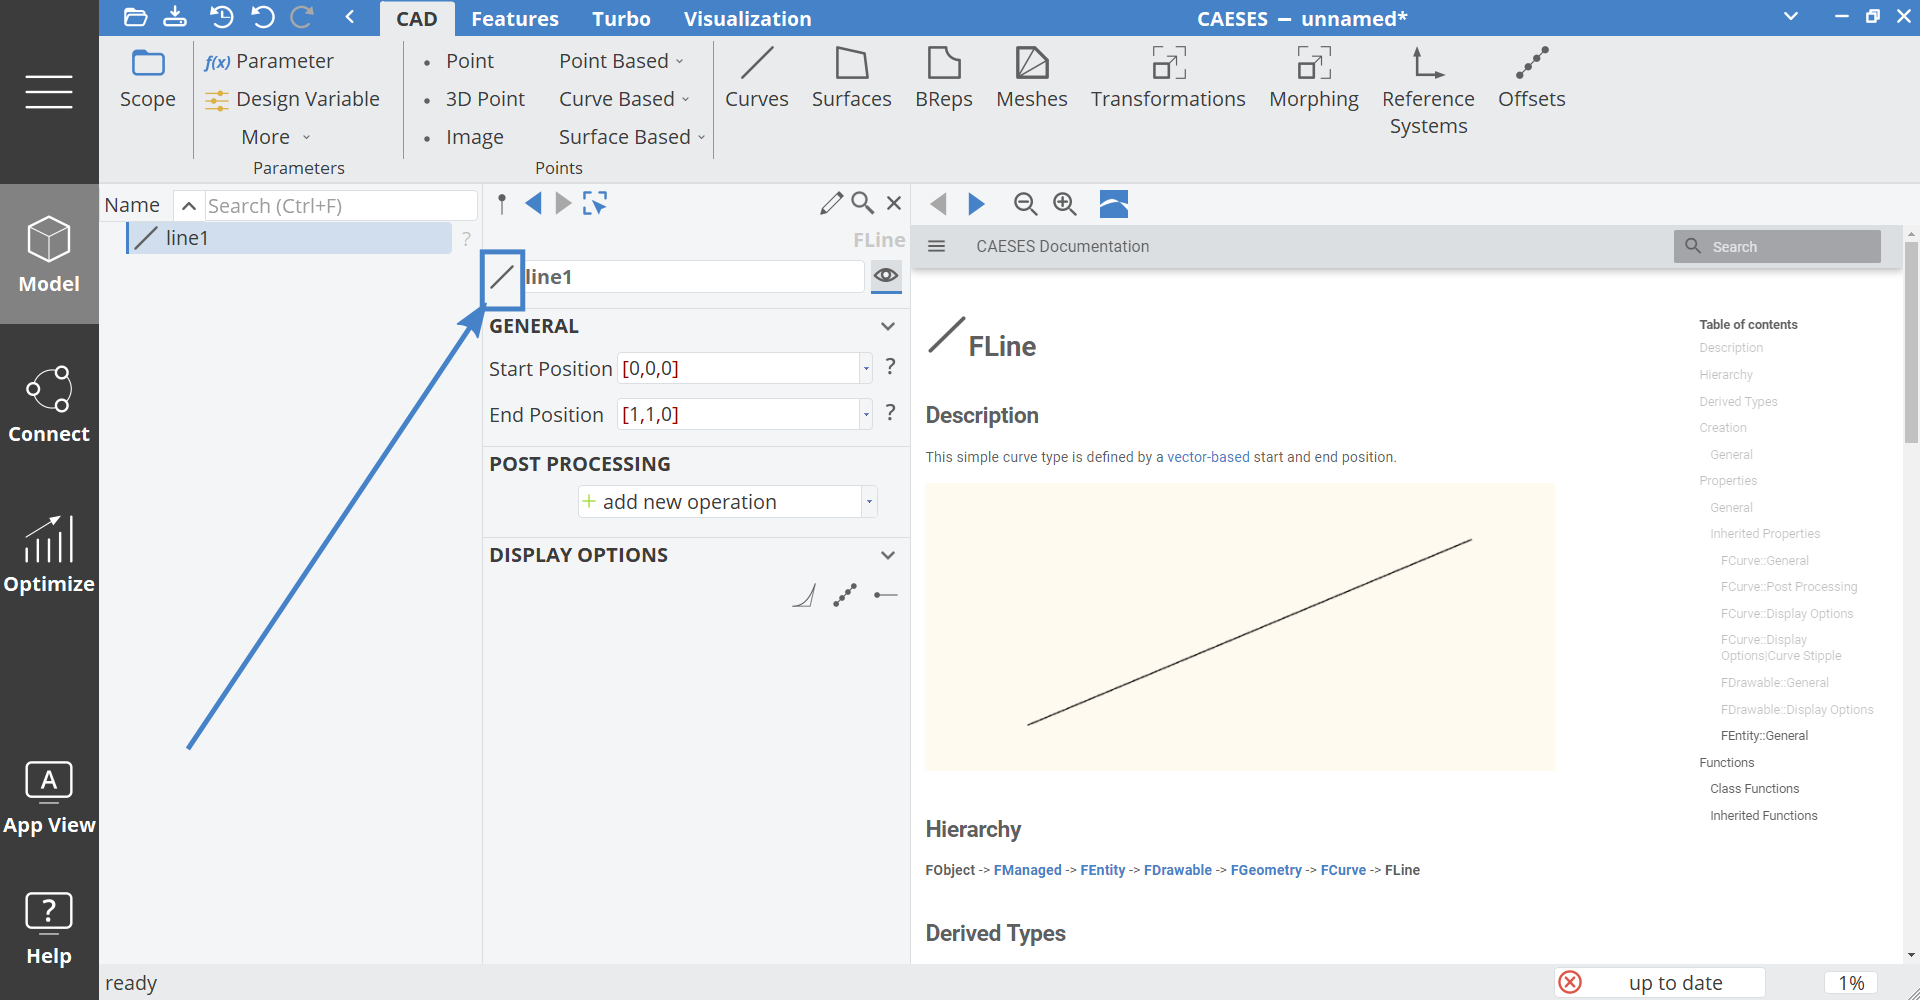Open the FCurve hierarchy link
The image size is (1920, 1000).
tap(1343, 870)
